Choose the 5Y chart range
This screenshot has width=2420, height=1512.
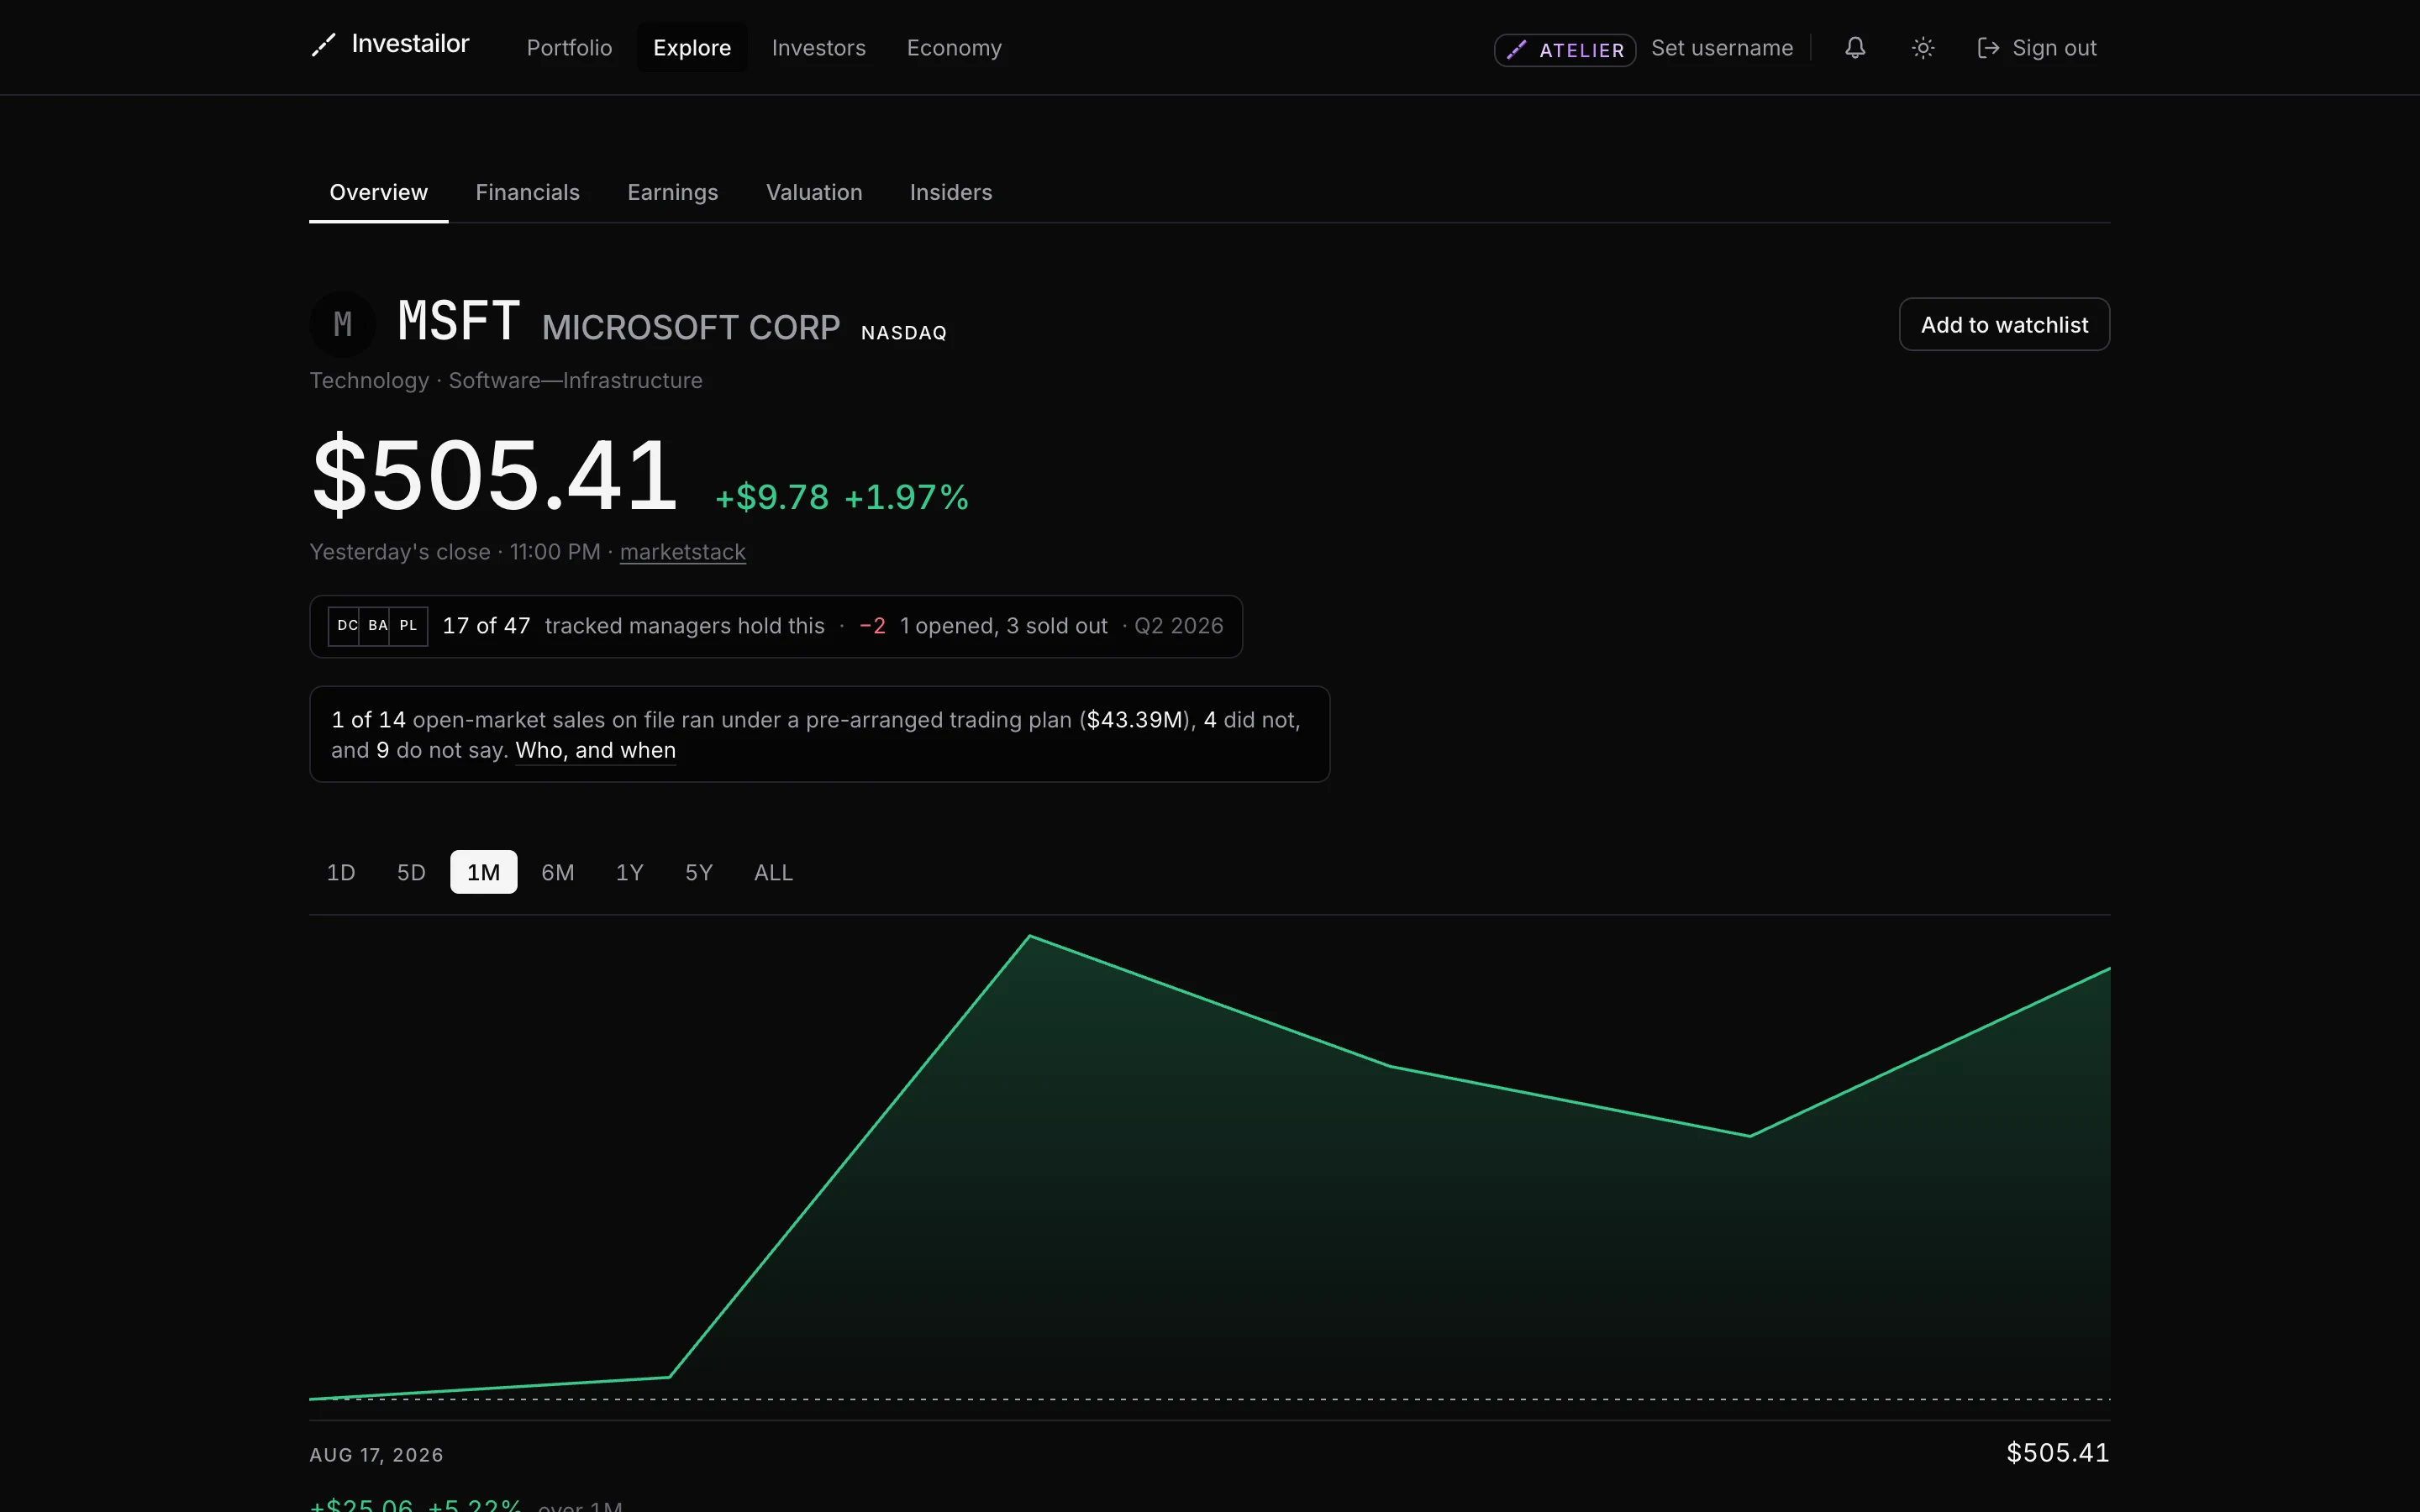pos(698,873)
